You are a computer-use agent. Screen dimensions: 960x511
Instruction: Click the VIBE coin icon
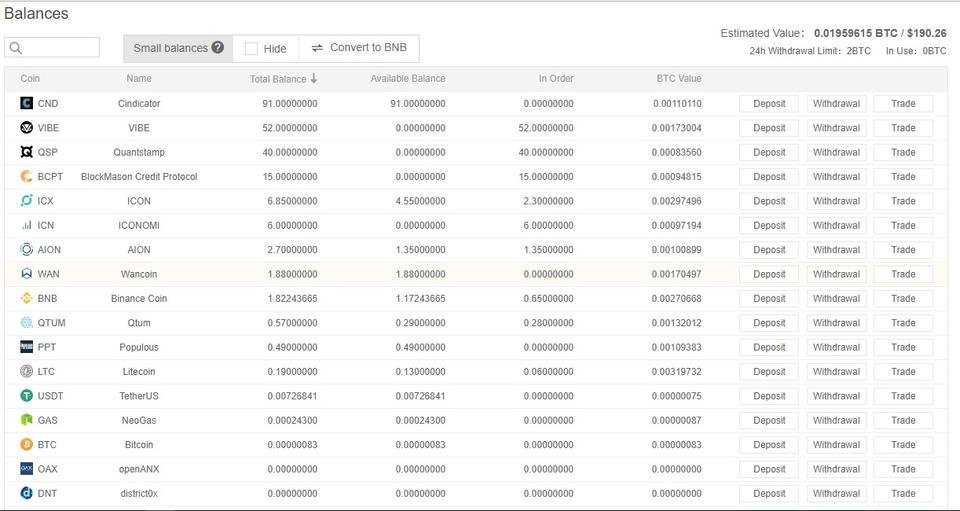[x=26, y=128]
